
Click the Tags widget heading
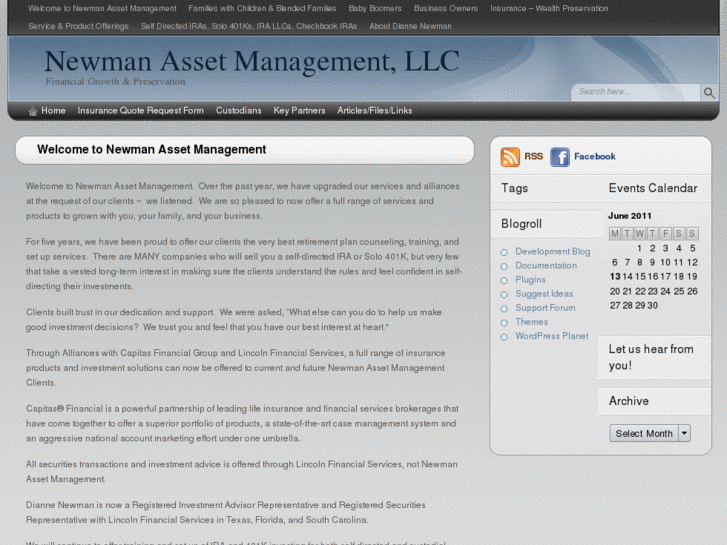coord(514,188)
